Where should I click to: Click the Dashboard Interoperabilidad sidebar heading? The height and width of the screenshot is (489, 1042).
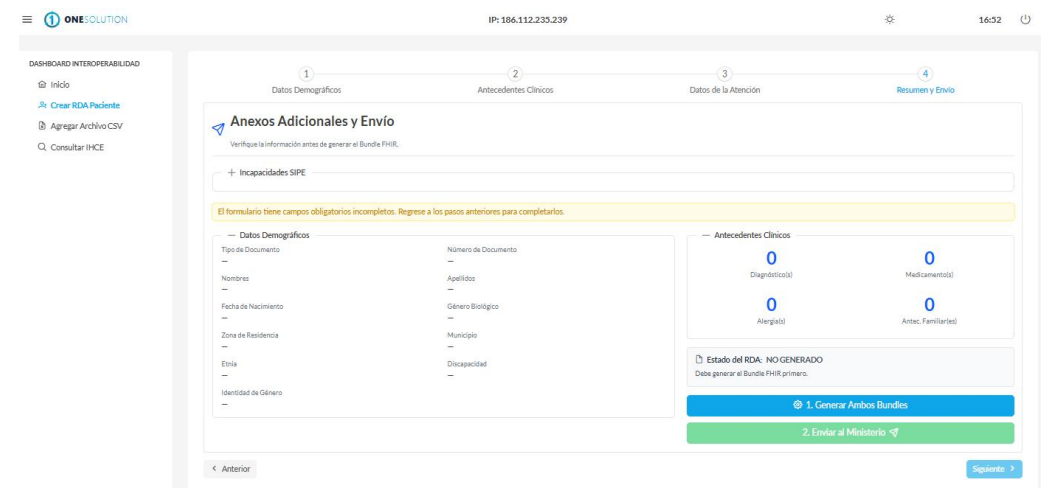point(84,64)
